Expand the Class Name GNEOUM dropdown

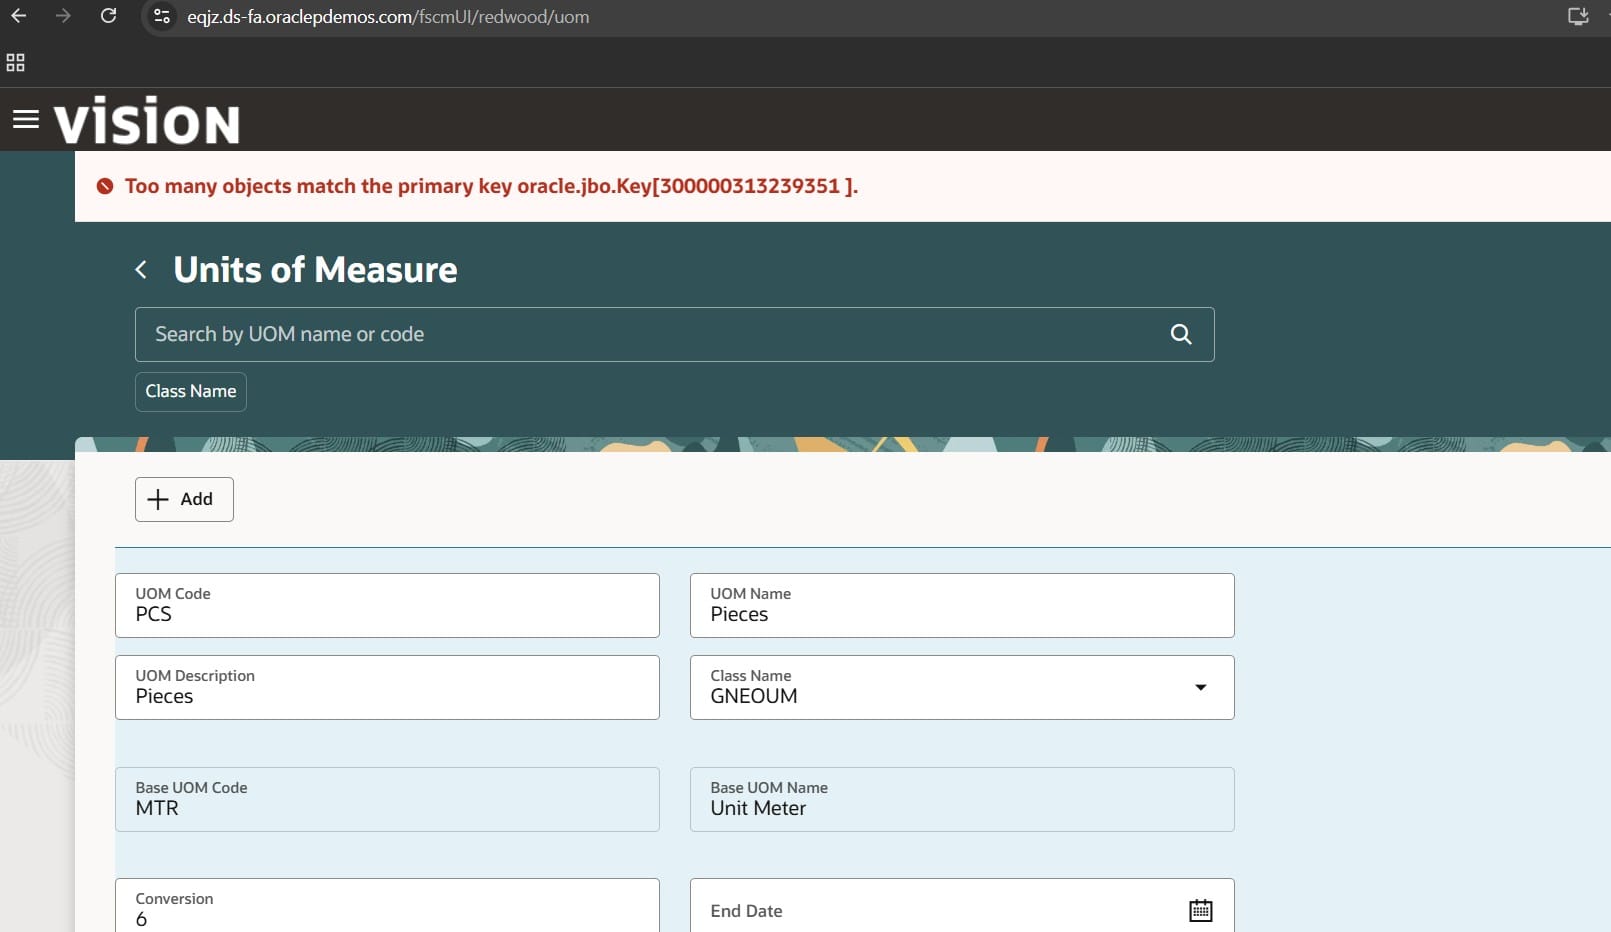tap(1200, 687)
